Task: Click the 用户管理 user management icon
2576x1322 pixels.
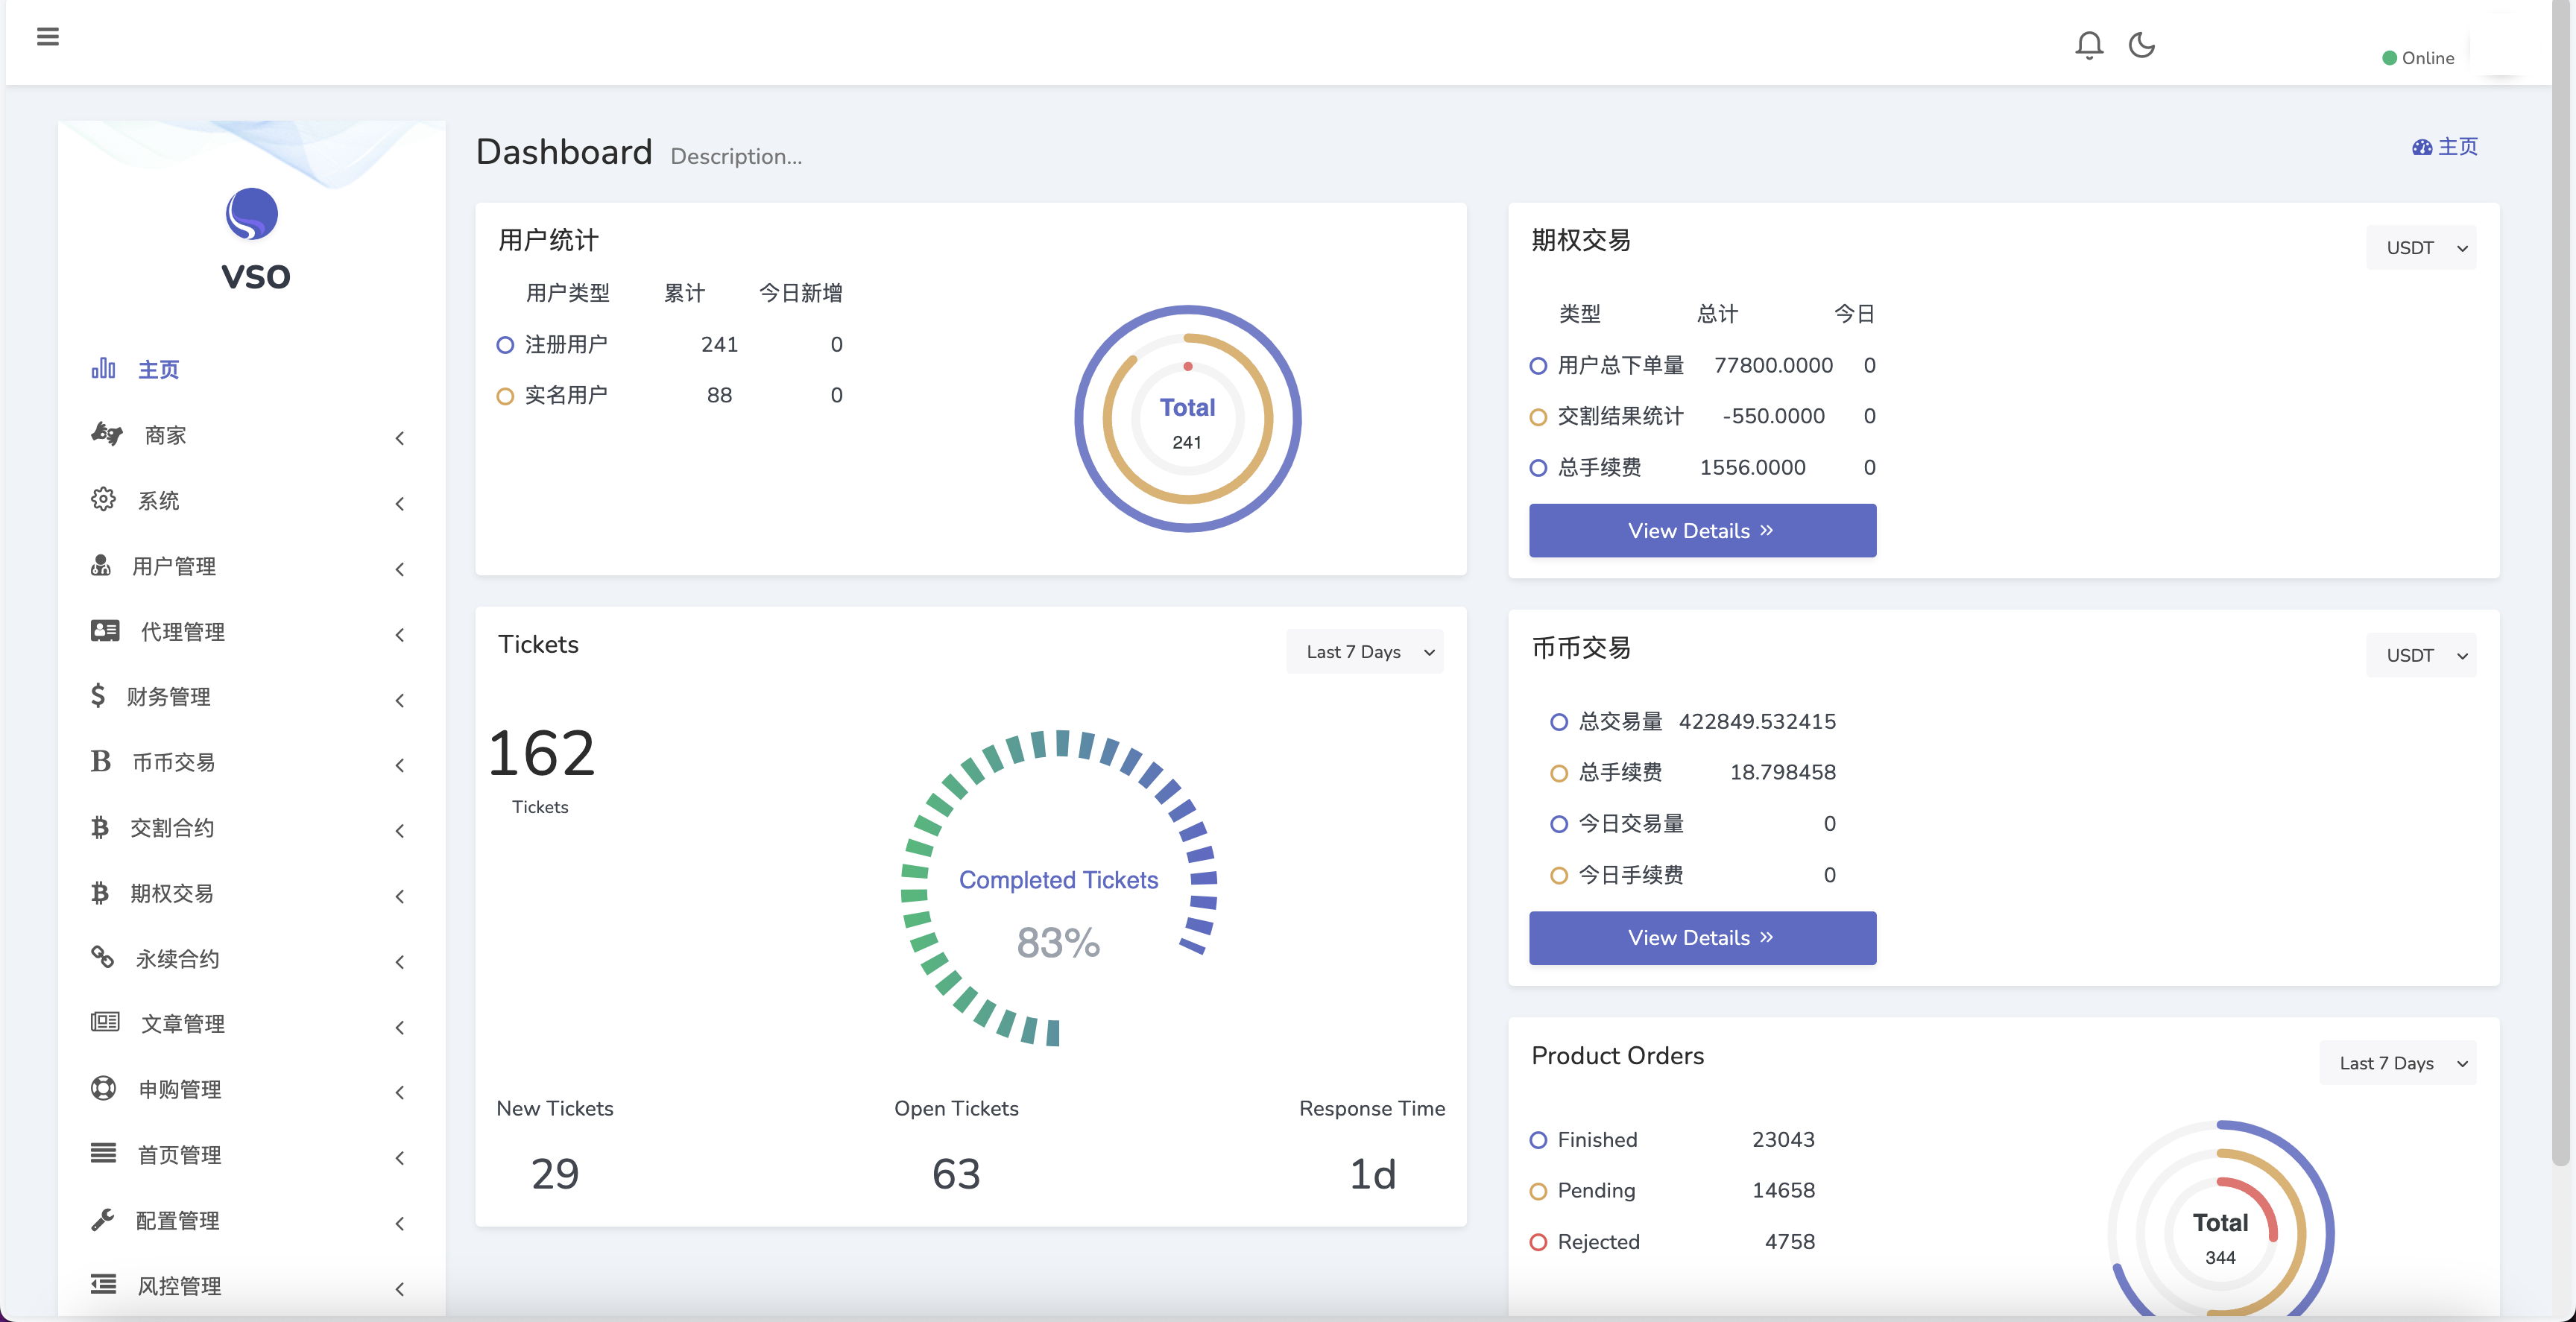Action: pyautogui.click(x=101, y=565)
